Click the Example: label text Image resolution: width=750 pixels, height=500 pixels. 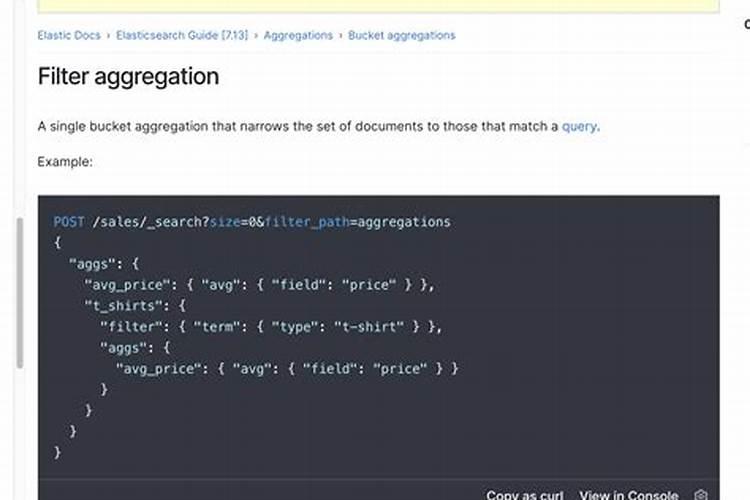click(65, 162)
